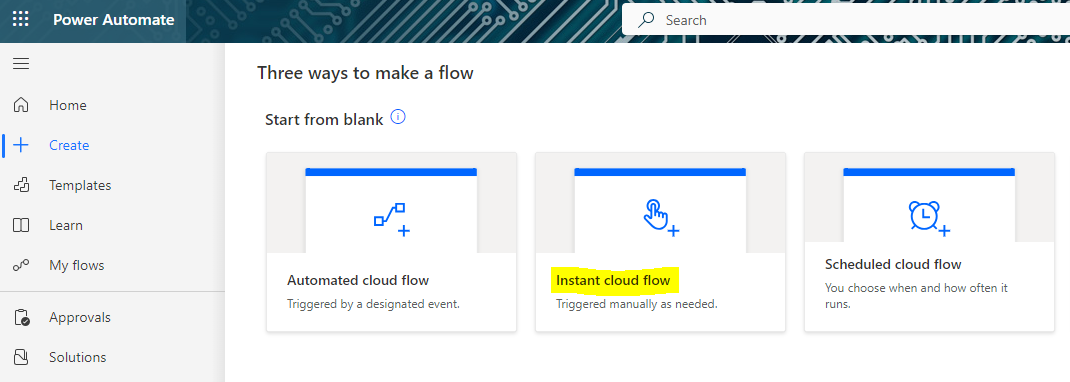The height and width of the screenshot is (382, 1070).
Task: Click the My flows connector icon
Action: (21, 265)
